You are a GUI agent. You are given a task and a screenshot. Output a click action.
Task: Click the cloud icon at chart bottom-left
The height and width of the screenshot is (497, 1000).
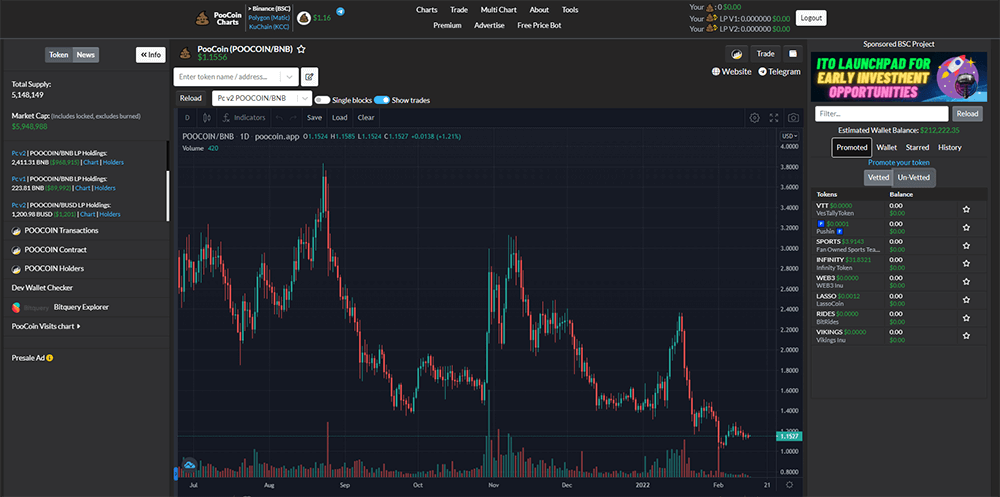[x=189, y=464]
